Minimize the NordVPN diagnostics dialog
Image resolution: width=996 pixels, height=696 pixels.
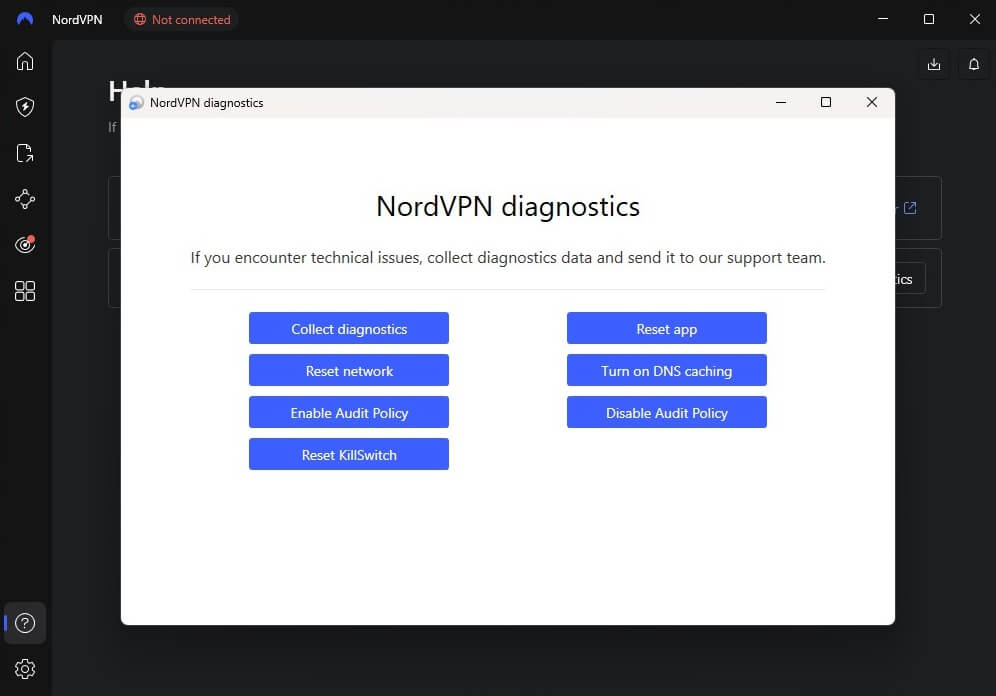click(x=781, y=102)
